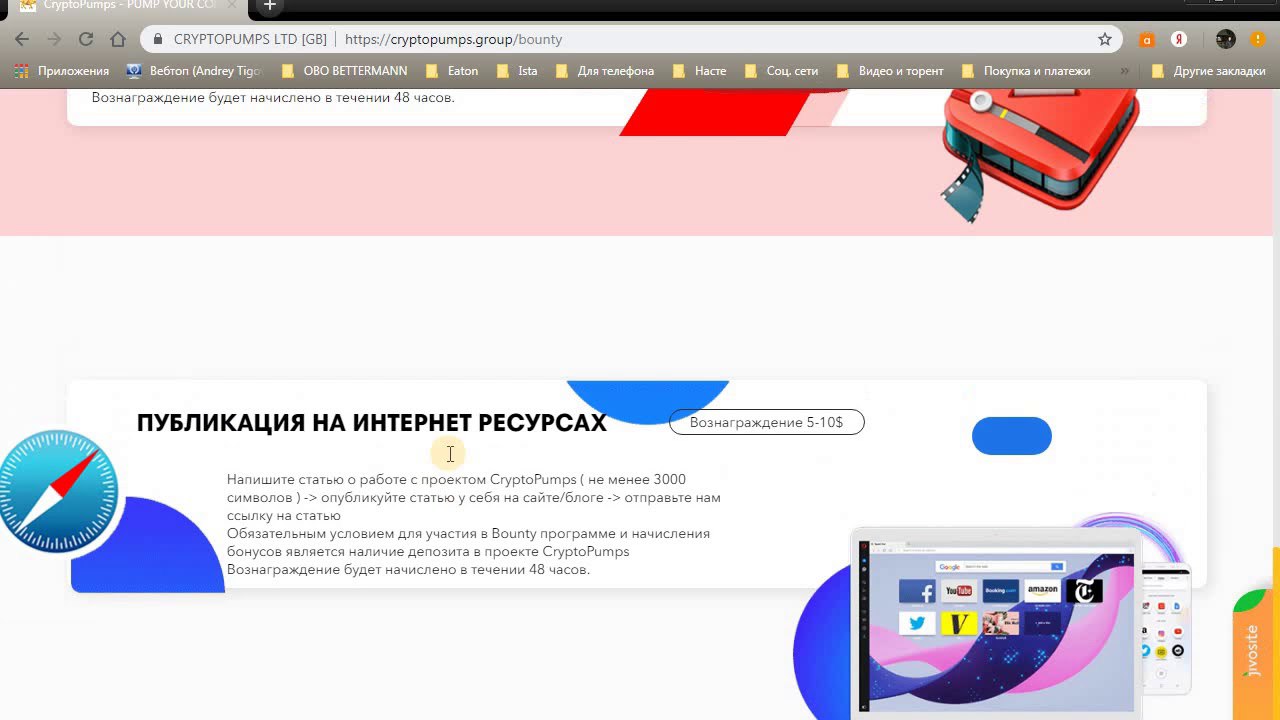Click the paragraph starting 'Напишите статью'
Screen dimensions: 1280x720
click(x=474, y=497)
